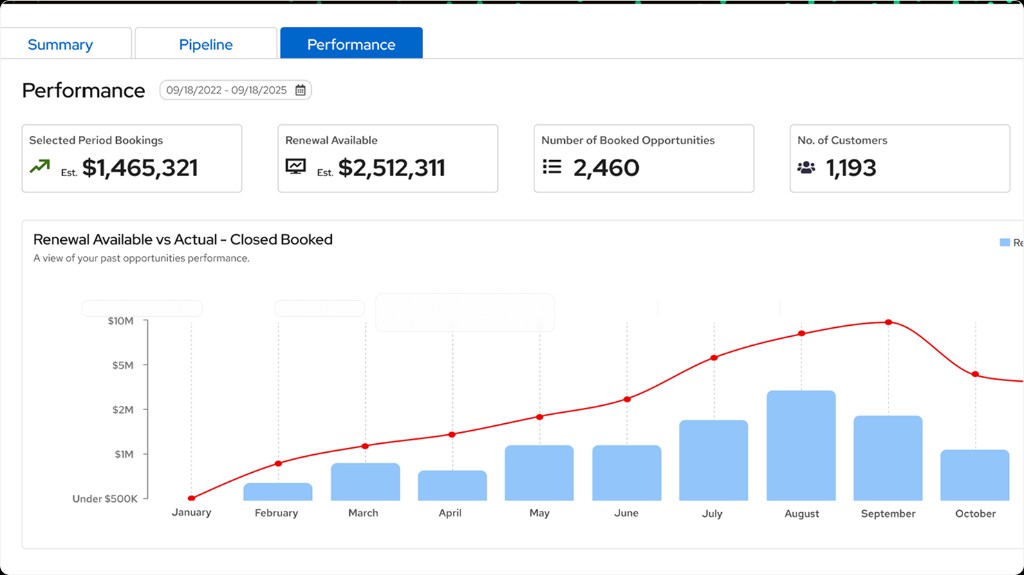This screenshot has width=1024, height=575.
Task: Click the February bar in chart
Action: click(x=278, y=492)
